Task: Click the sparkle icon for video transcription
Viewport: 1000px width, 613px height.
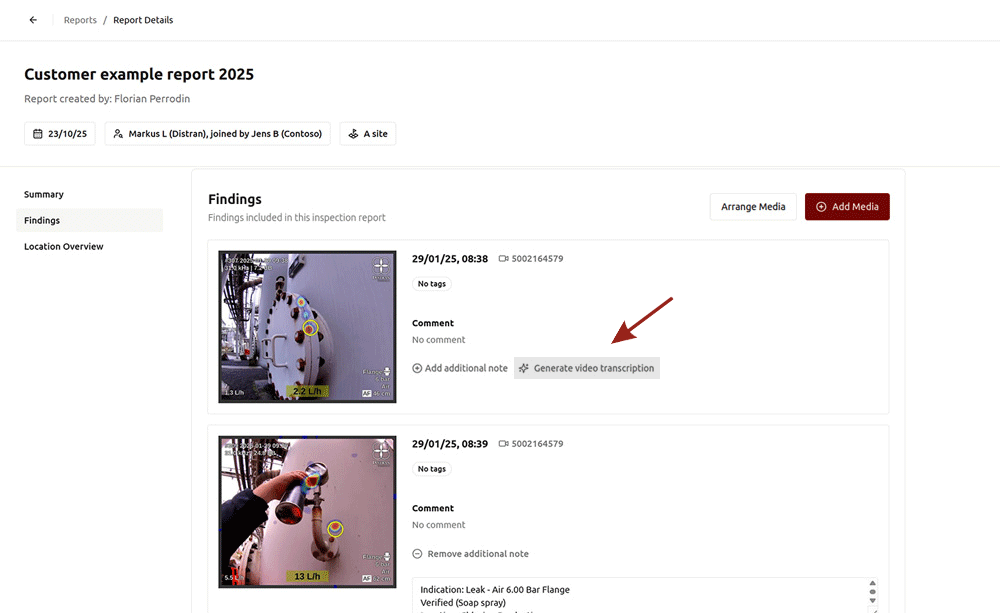Action: (x=524, y=368)
